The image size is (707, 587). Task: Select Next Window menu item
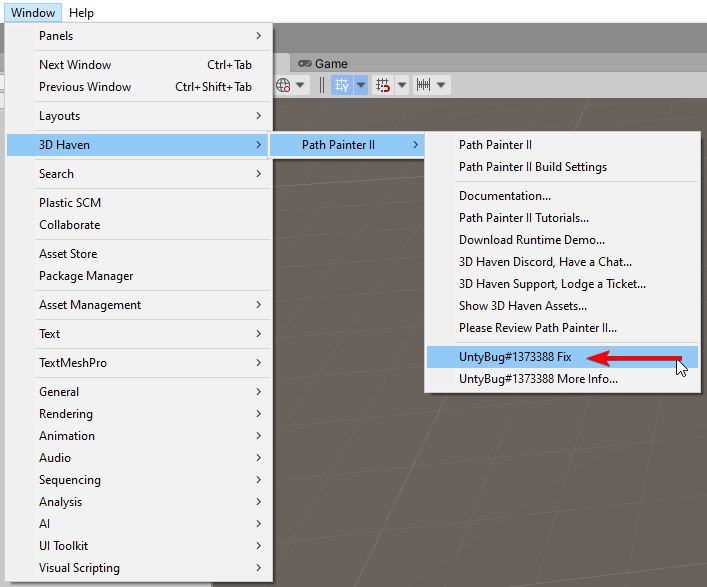pyautogui.click(x=139, y=64)
